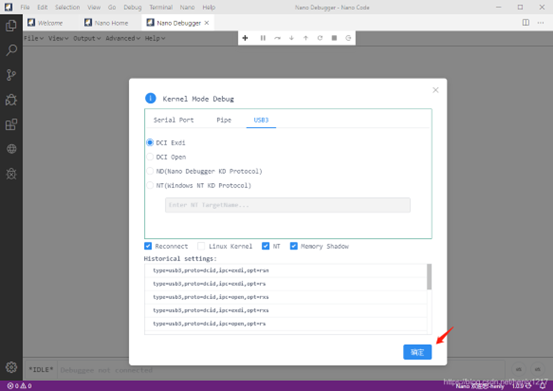Expand the debugger File dropdown menu
The width and height of the screenshot is (553, 391).
click(x=34, y=38)
